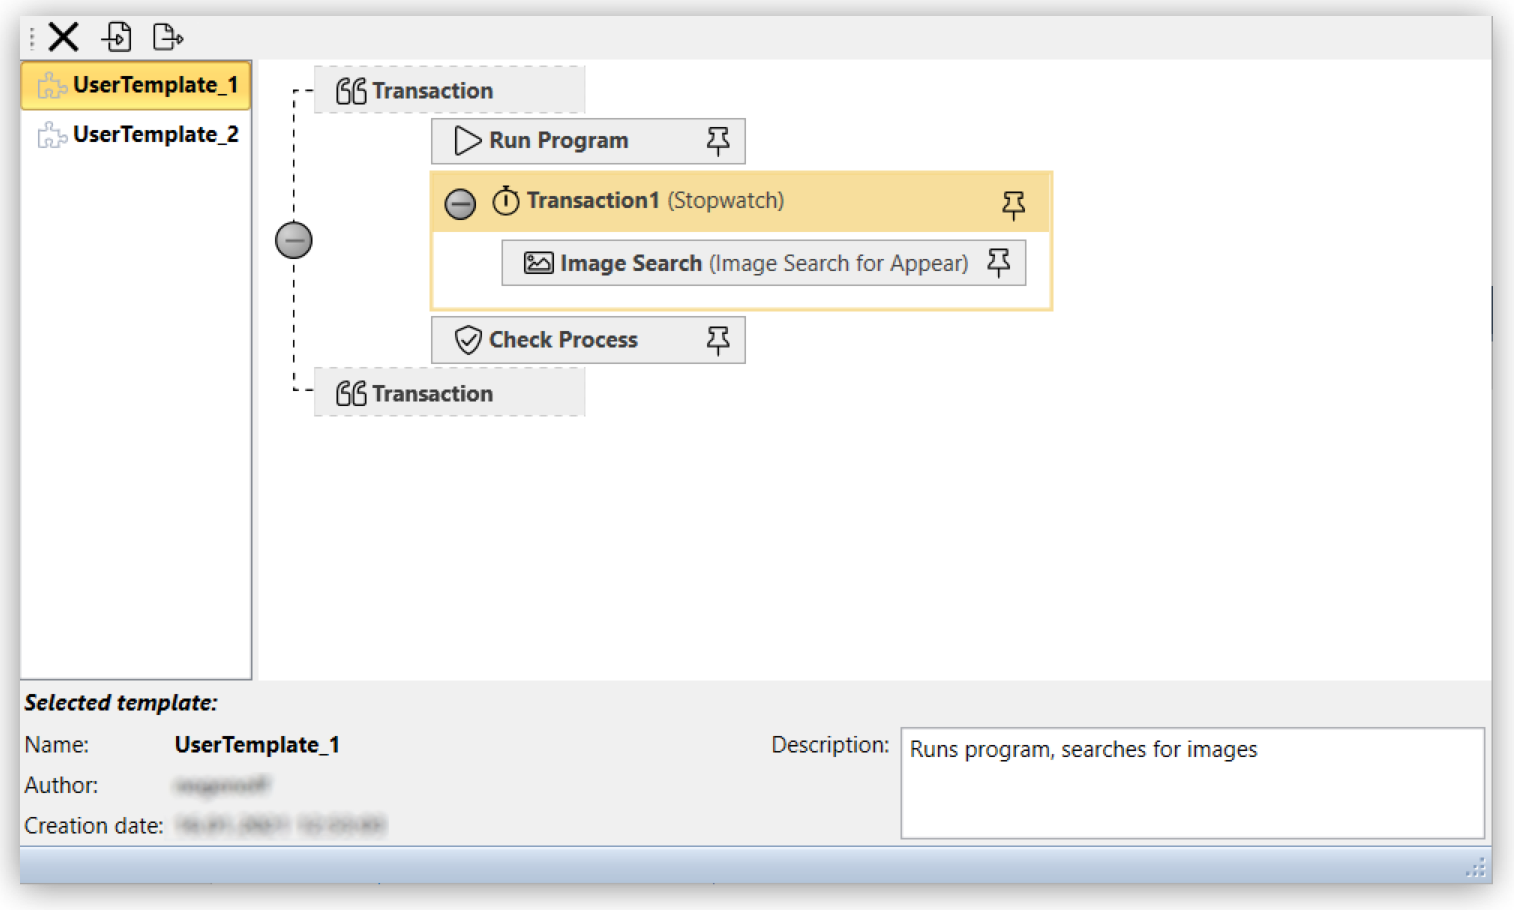Click the shield icon on Check Process
Viewport: 1514px width, 910px height.
467,339
